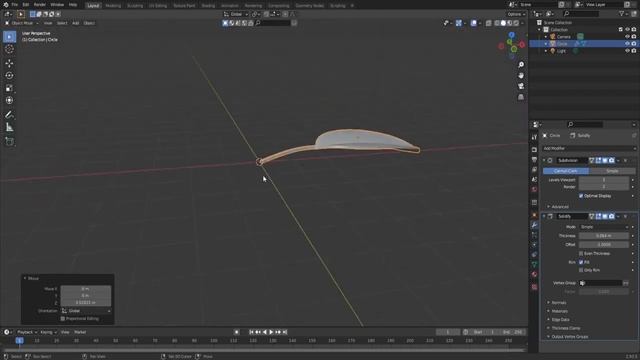
Task: Click the Solidify Thickness value field
Action: pos(604,236)
